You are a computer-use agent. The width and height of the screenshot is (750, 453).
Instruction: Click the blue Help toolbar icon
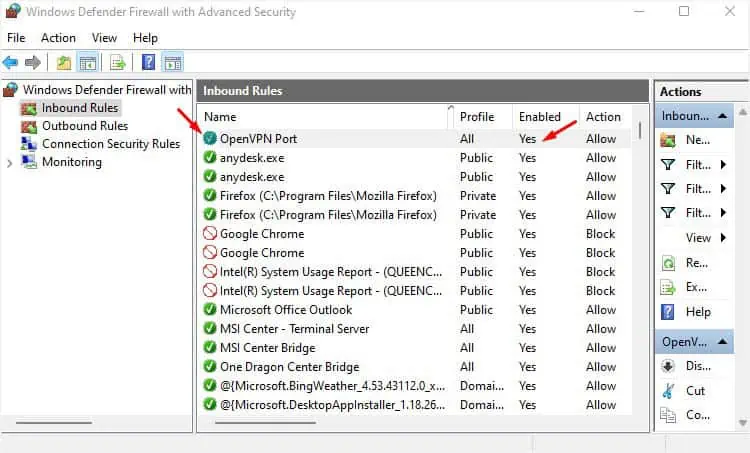point(148,62)
